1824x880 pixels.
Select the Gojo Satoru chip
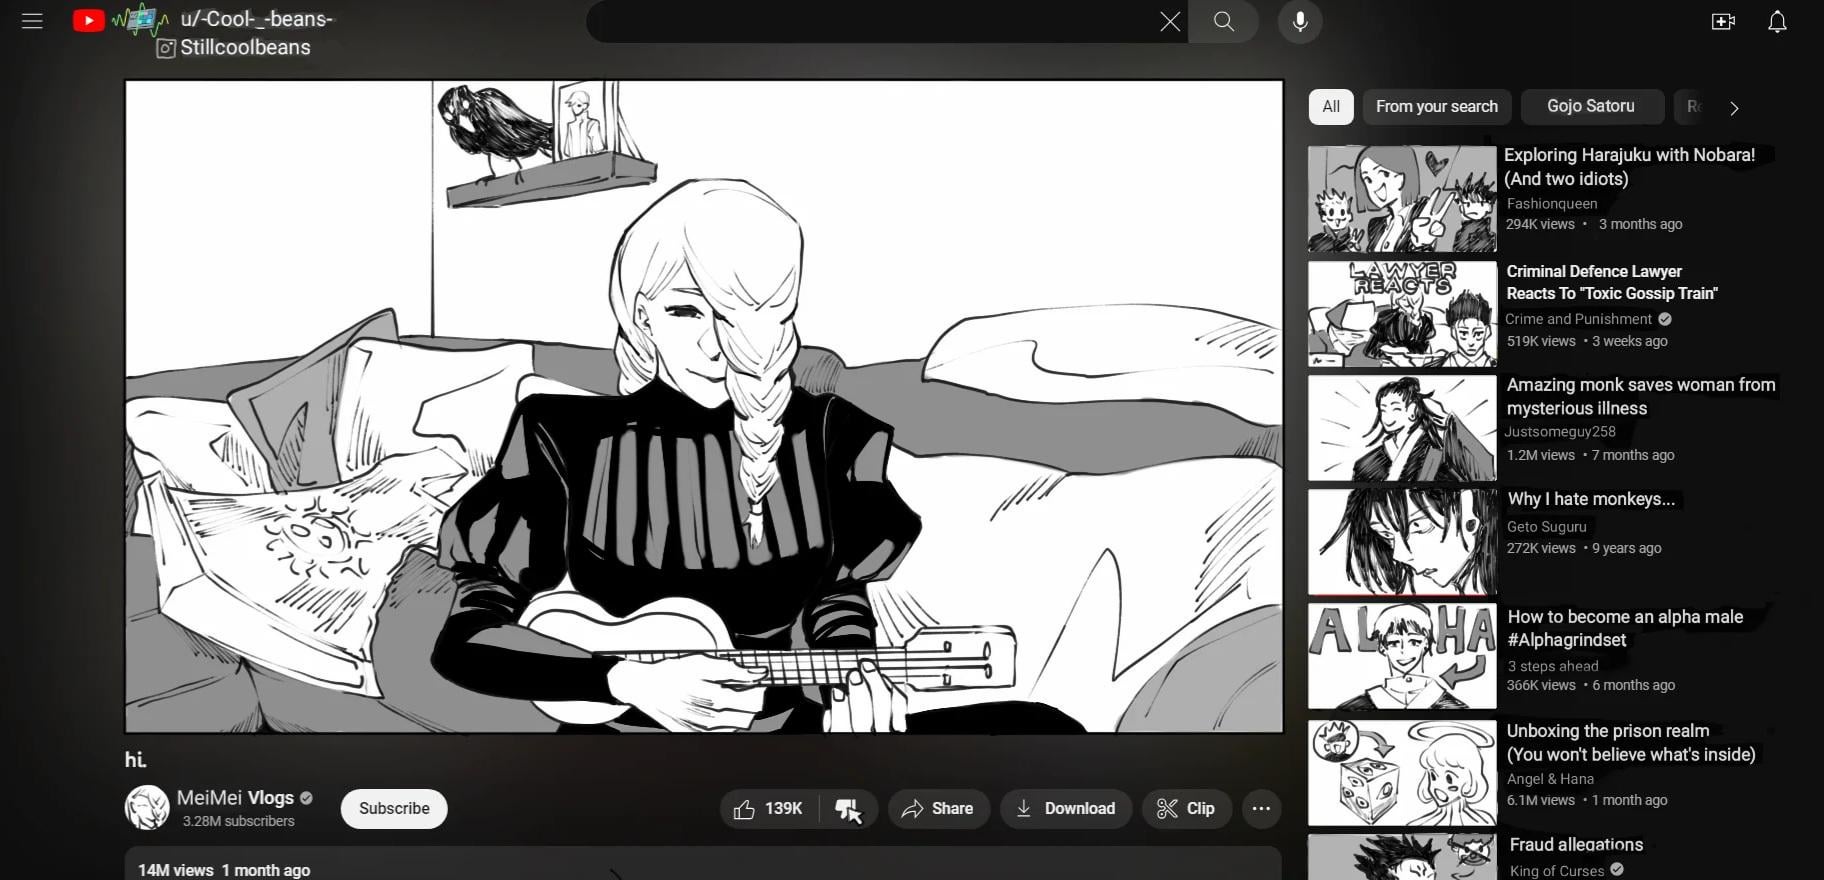pos(1591,107)
